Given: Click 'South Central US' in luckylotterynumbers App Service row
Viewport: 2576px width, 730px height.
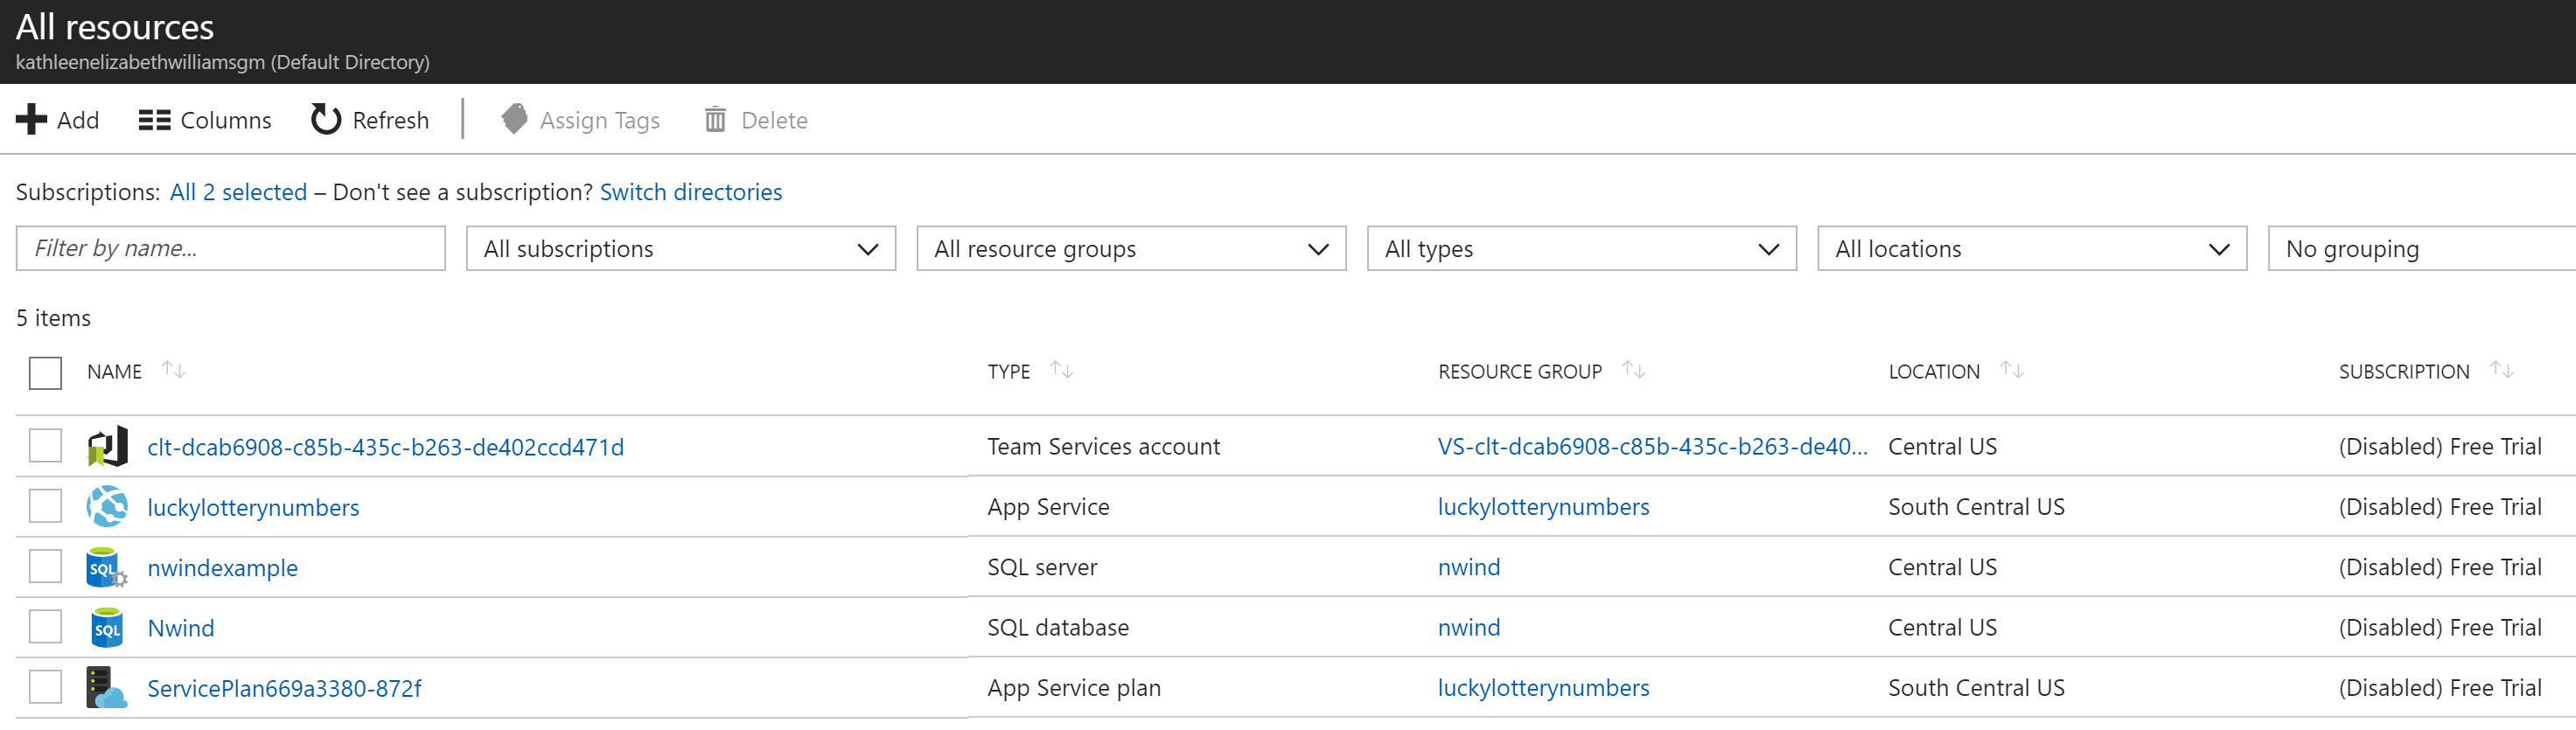Looking at the screenshot, I should 1977,507.
